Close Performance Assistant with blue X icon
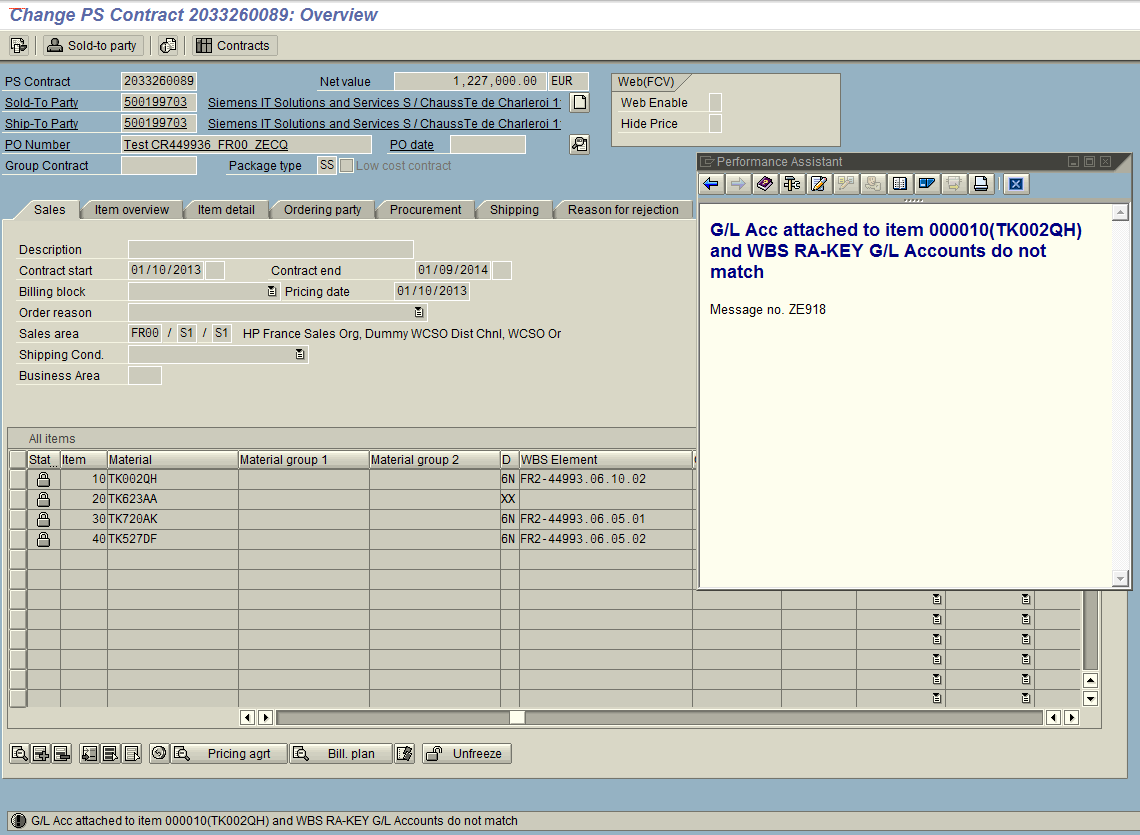 pos(1016,184)
